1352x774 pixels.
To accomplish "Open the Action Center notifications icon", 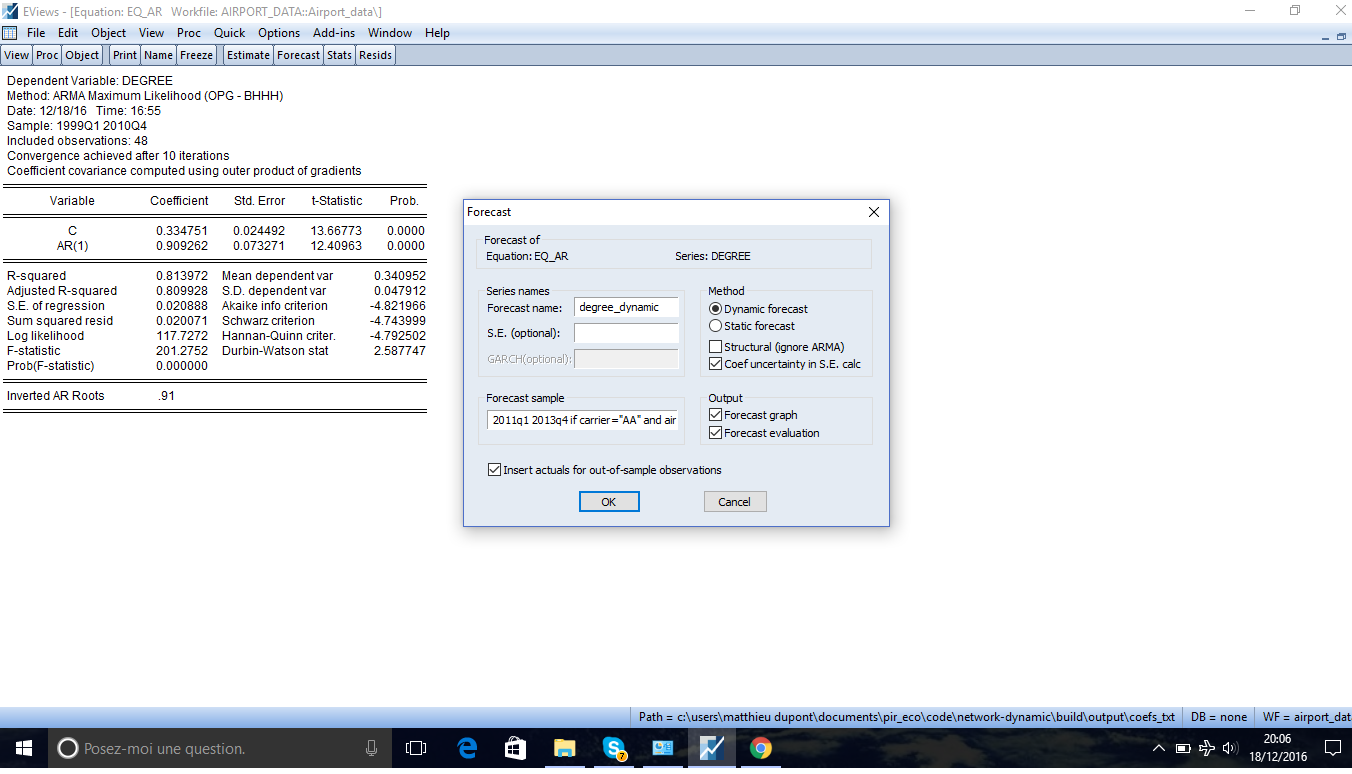I will [1332, 748].
